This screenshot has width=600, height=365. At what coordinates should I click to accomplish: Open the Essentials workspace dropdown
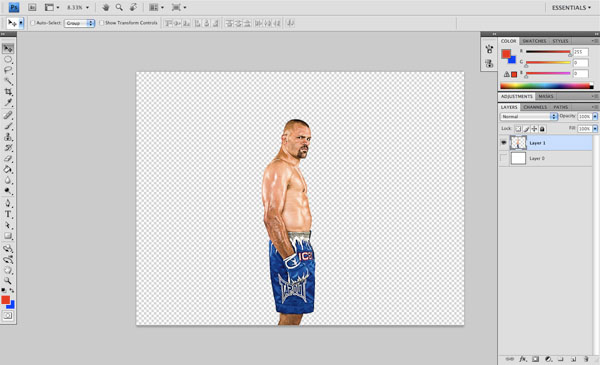coord(571,8)
